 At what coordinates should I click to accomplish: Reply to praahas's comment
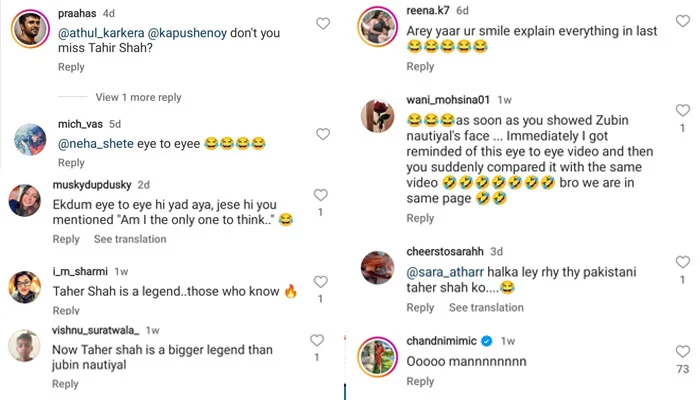click(x=71, y=67)
